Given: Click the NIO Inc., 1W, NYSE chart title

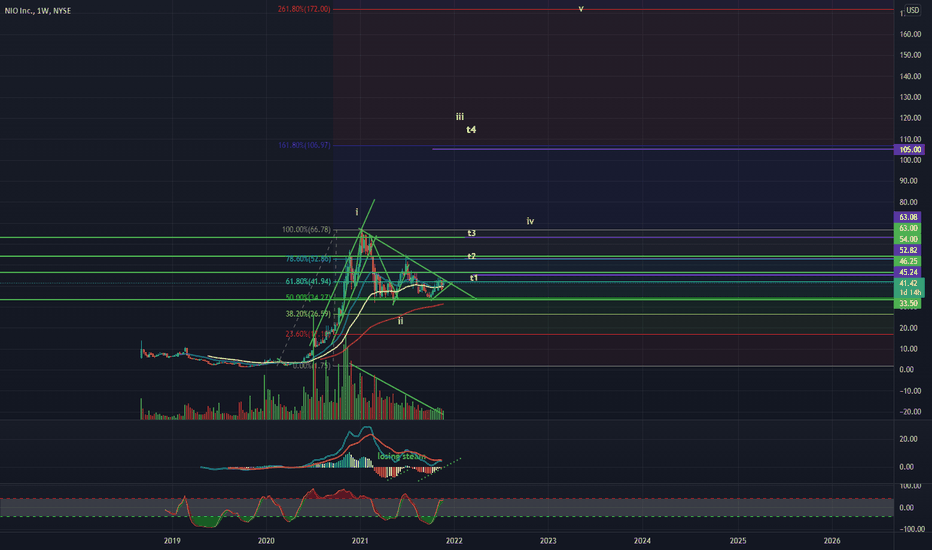Looking at the screenshot, I should point(38,11).
